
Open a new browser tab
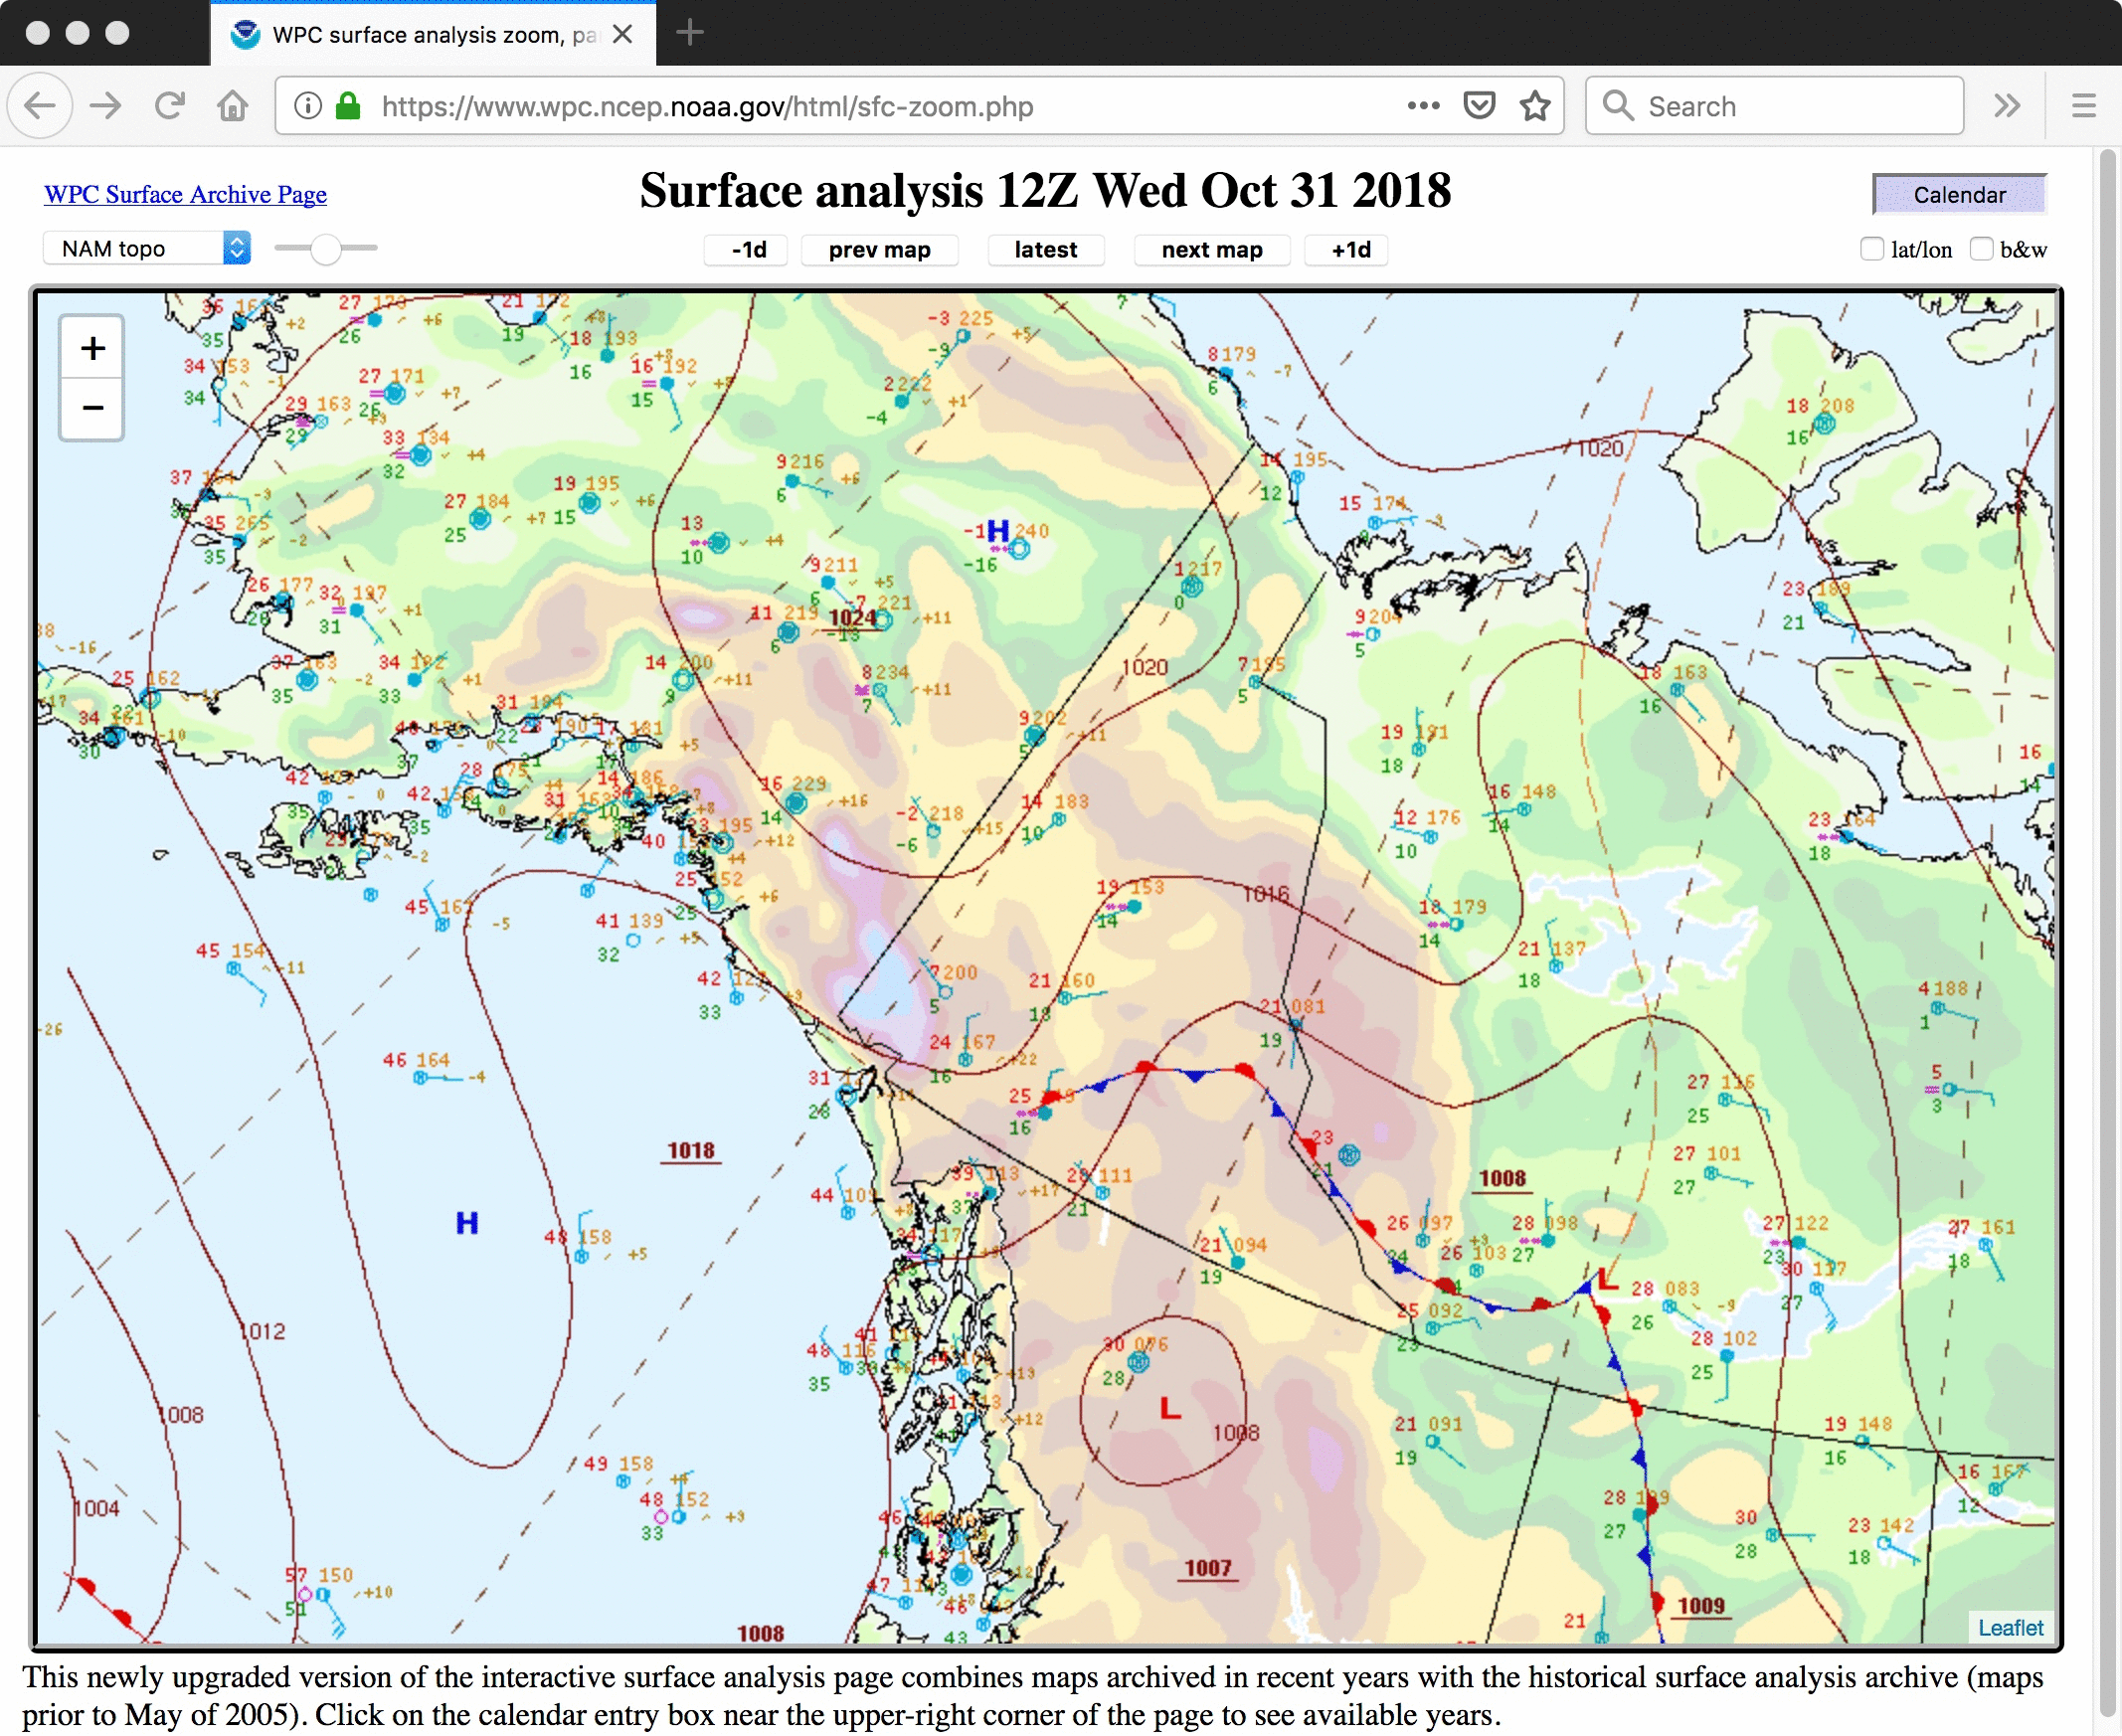690,33
